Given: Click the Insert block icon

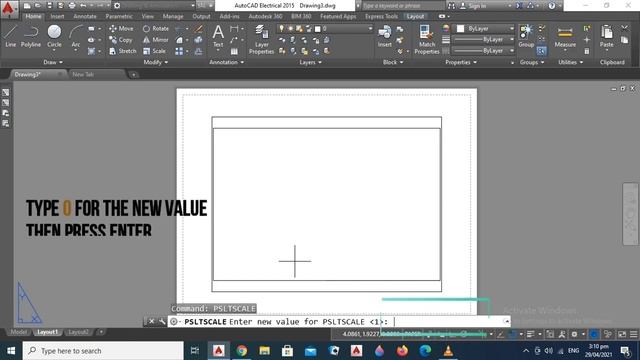Looking at the screenshot, I should pyautogui.click(x=384, y=36).
